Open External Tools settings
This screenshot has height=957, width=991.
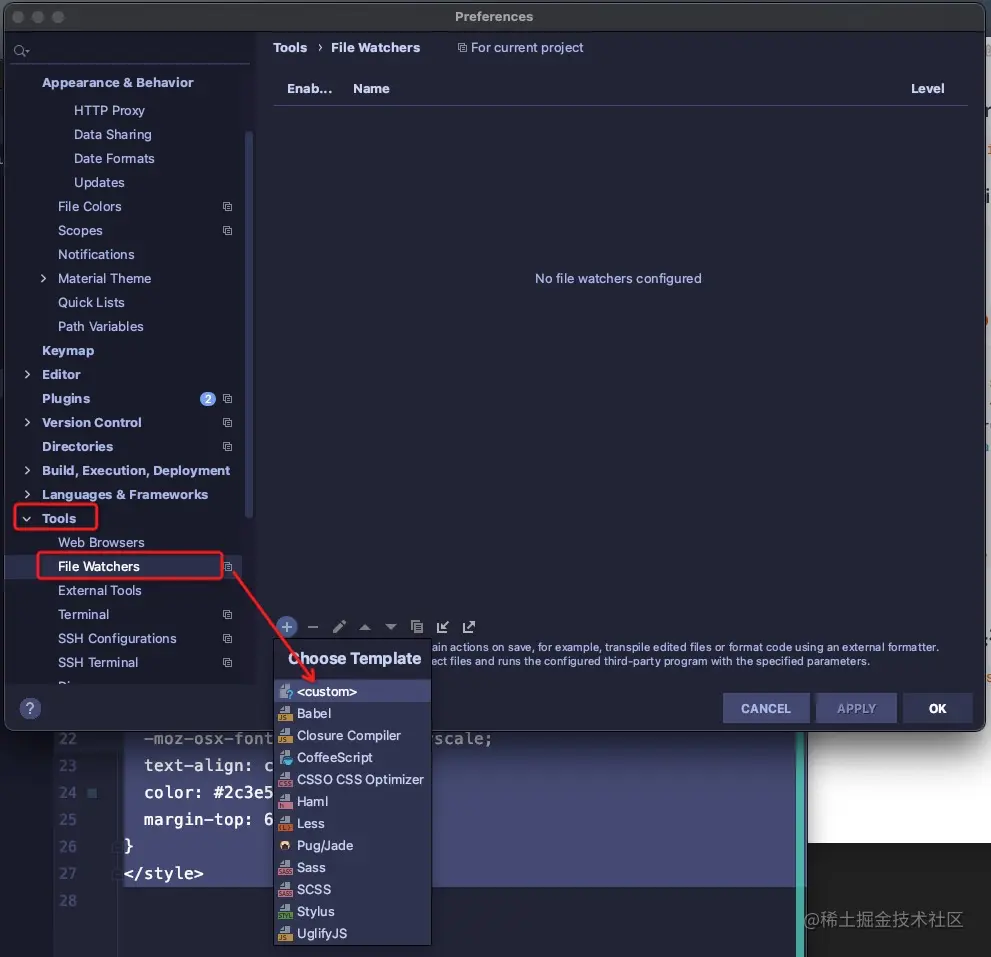[99, 590]
